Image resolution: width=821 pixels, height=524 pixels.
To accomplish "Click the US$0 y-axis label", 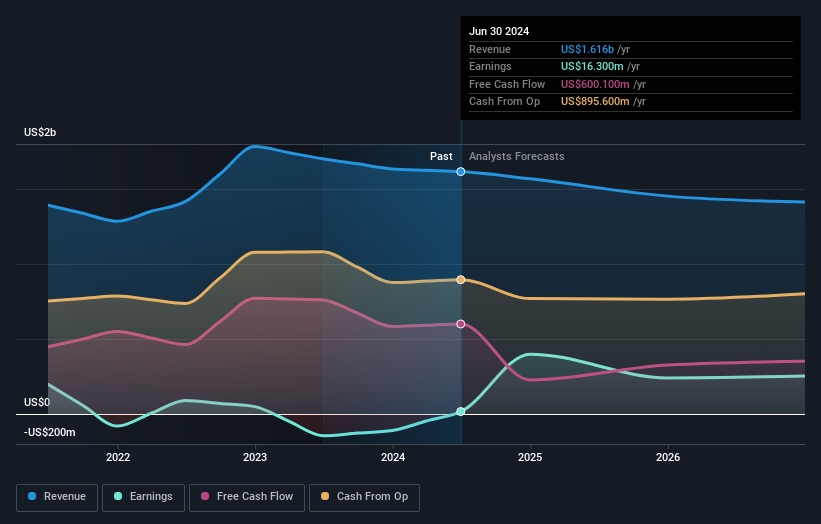I will point(37,402).
